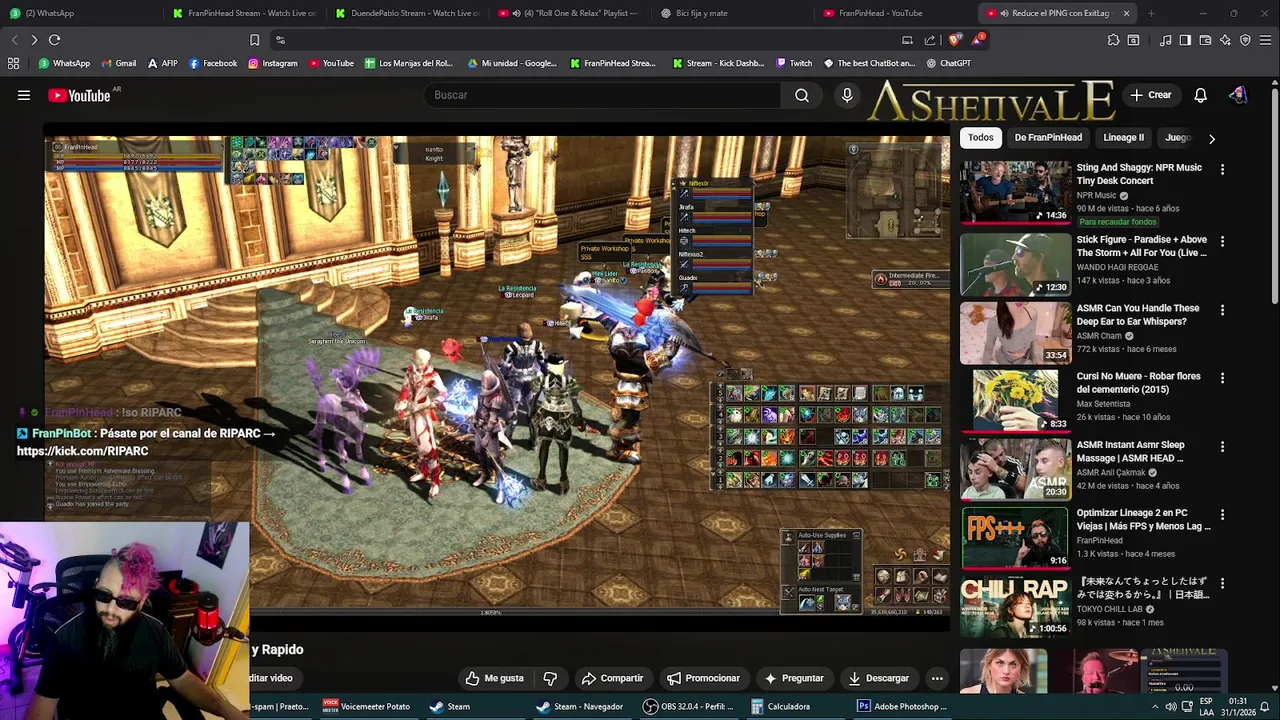
Task: Open the apps grid in bookmarks bar
Action: coord(13,63)
